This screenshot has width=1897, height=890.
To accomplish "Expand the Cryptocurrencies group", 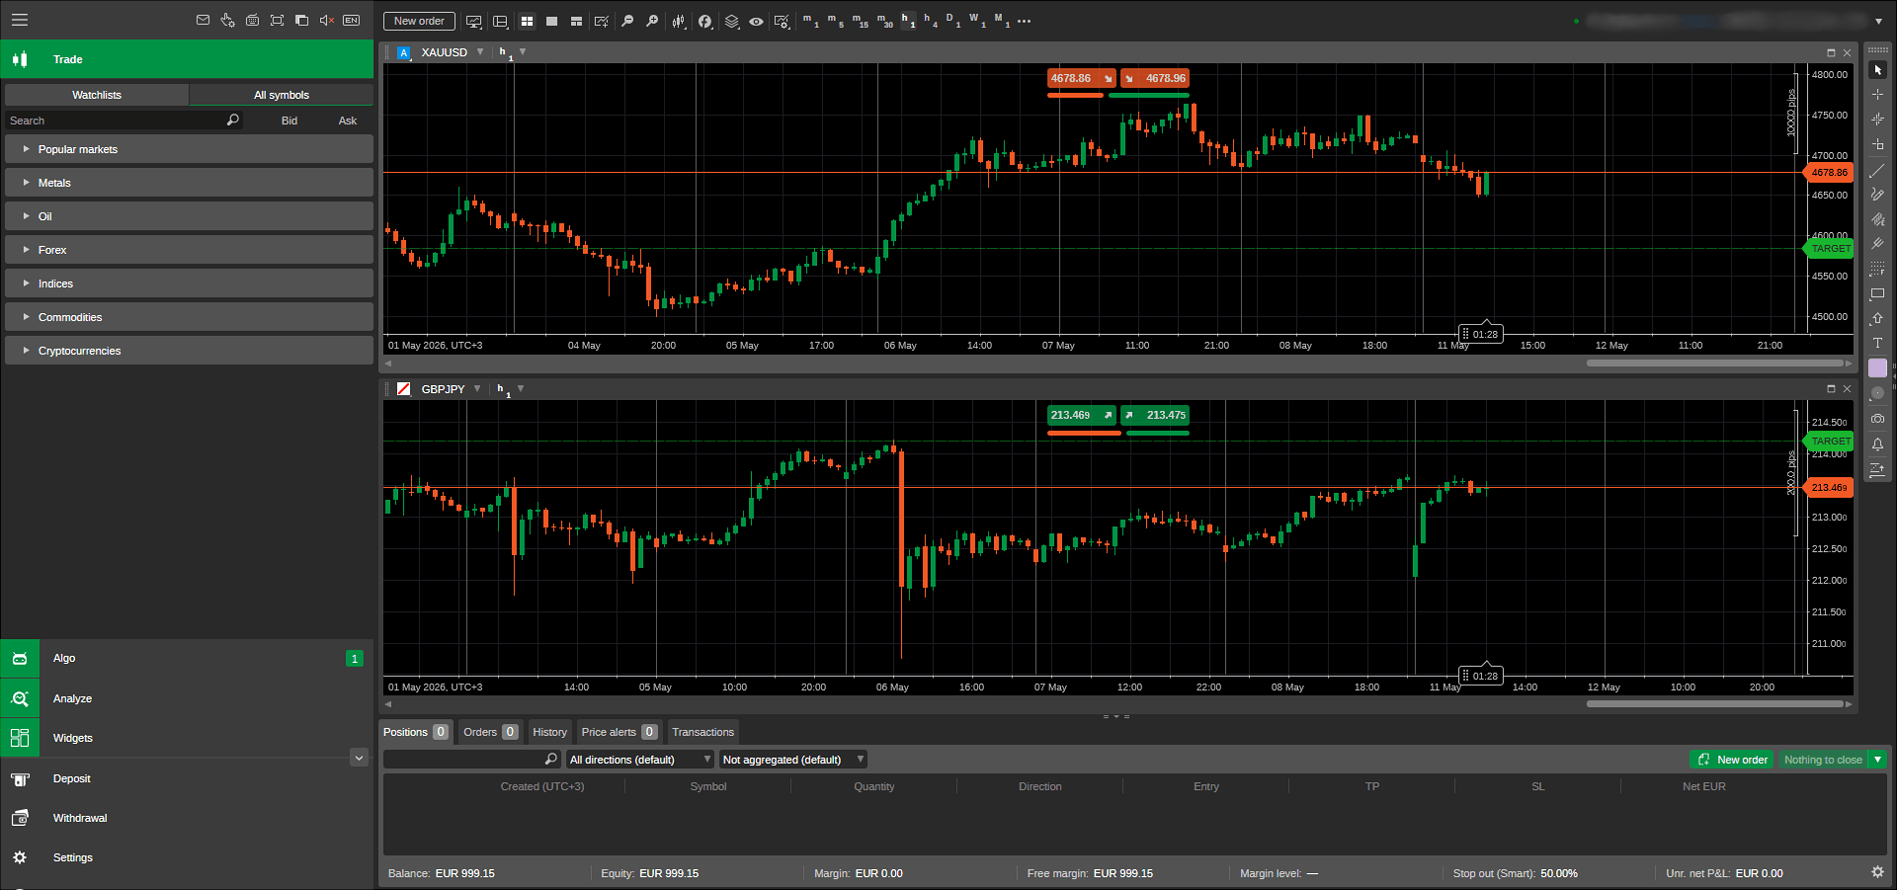I will (189, 351).
